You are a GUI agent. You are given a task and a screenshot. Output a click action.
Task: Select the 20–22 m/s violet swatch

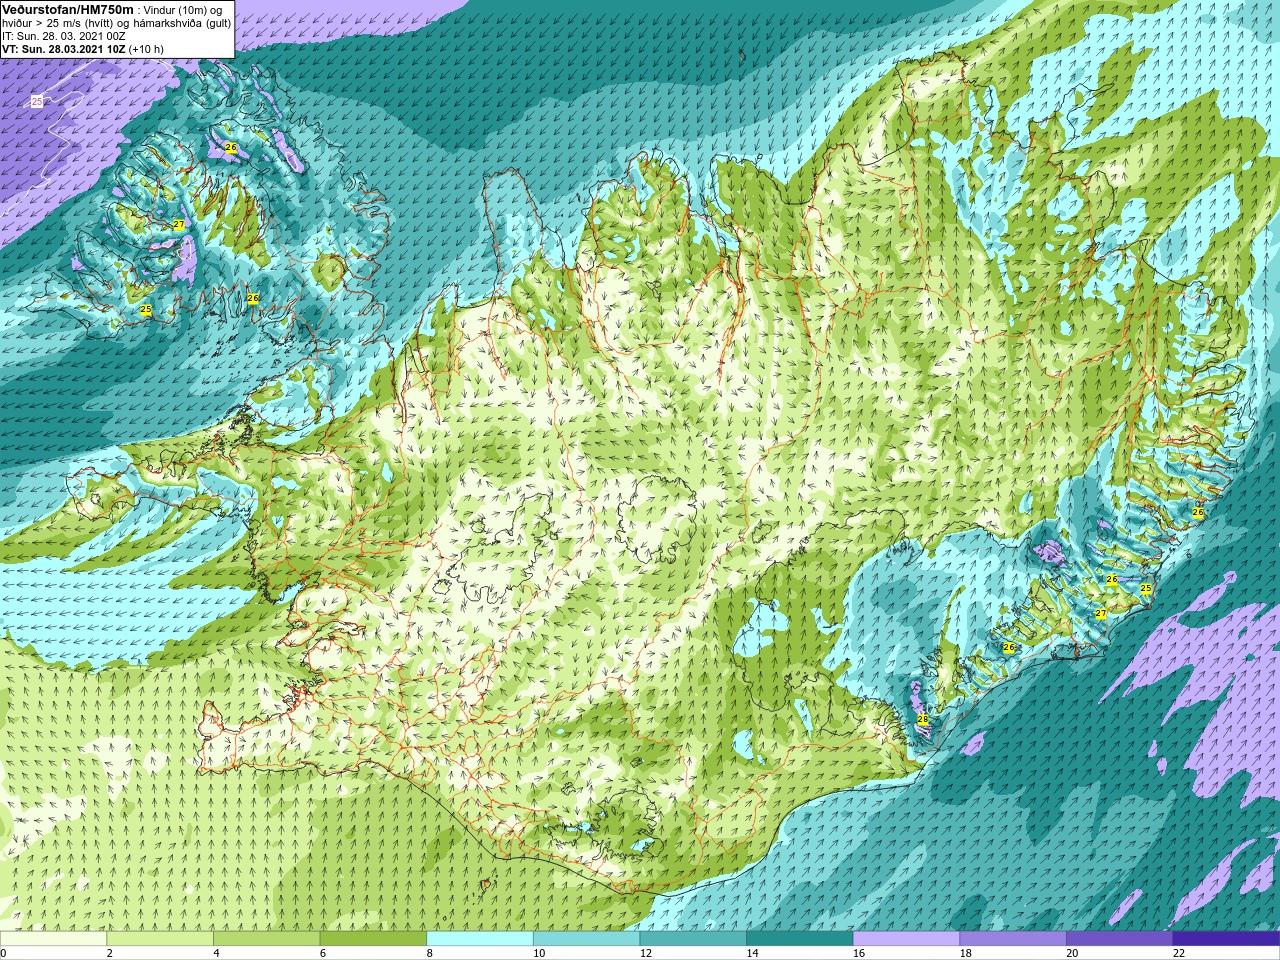tap(1120, 939)
